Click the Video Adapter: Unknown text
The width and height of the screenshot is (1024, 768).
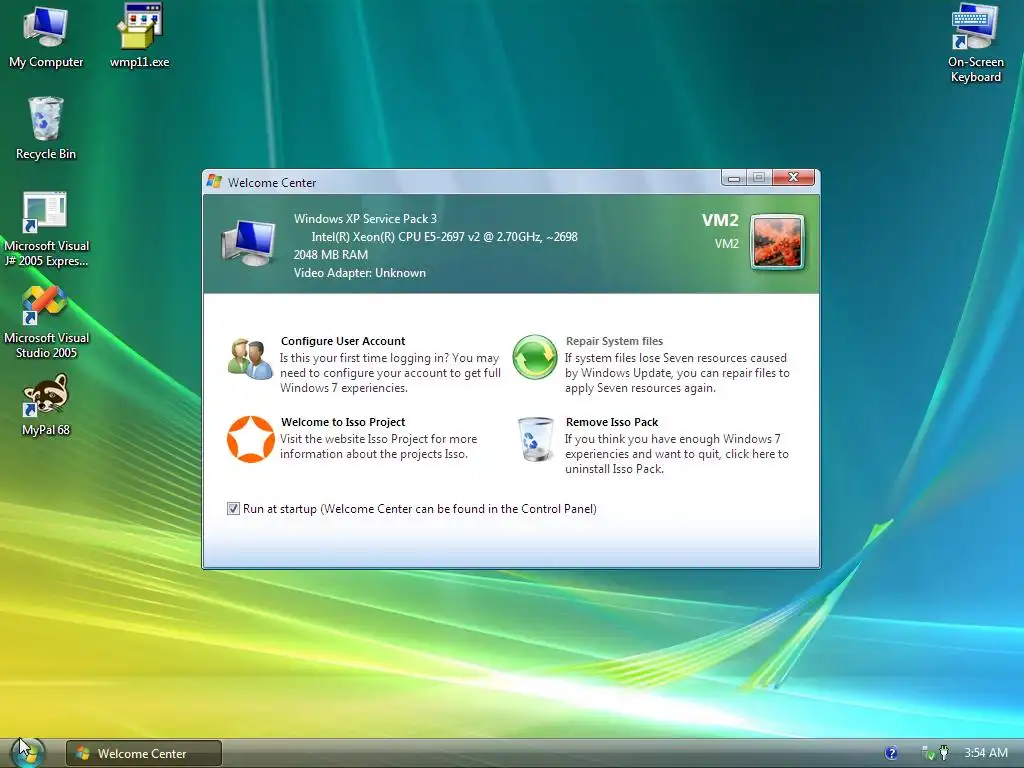(x=360, y=273)
